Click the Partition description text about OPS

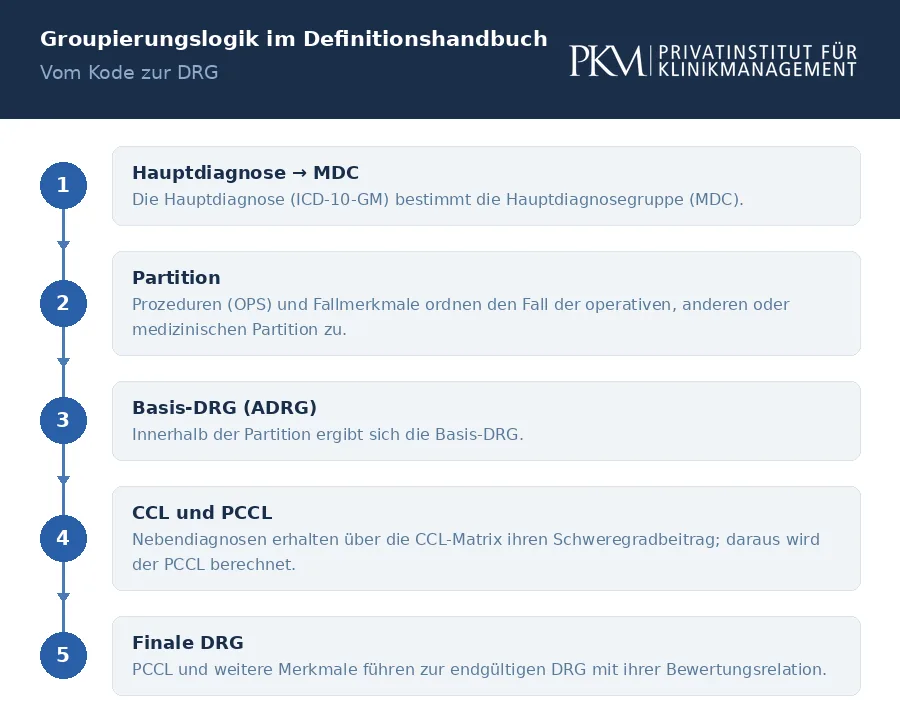tap(461, 317)
